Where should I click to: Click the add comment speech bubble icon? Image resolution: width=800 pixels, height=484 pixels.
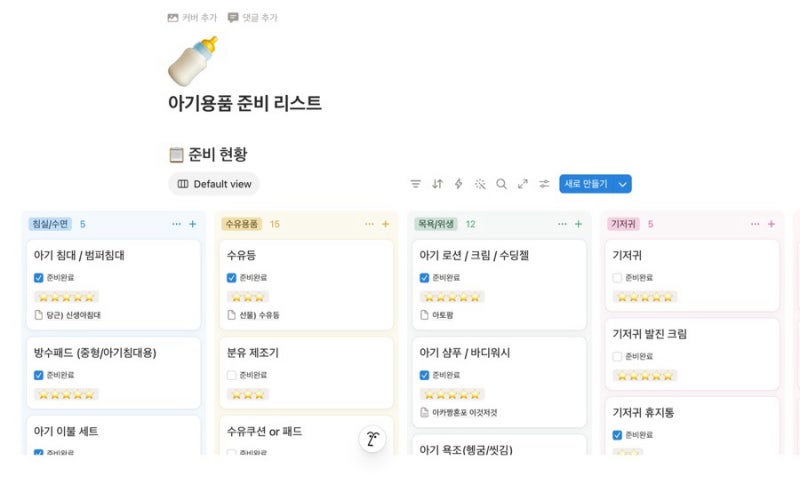pyautogui.click(x=233, y=18)
